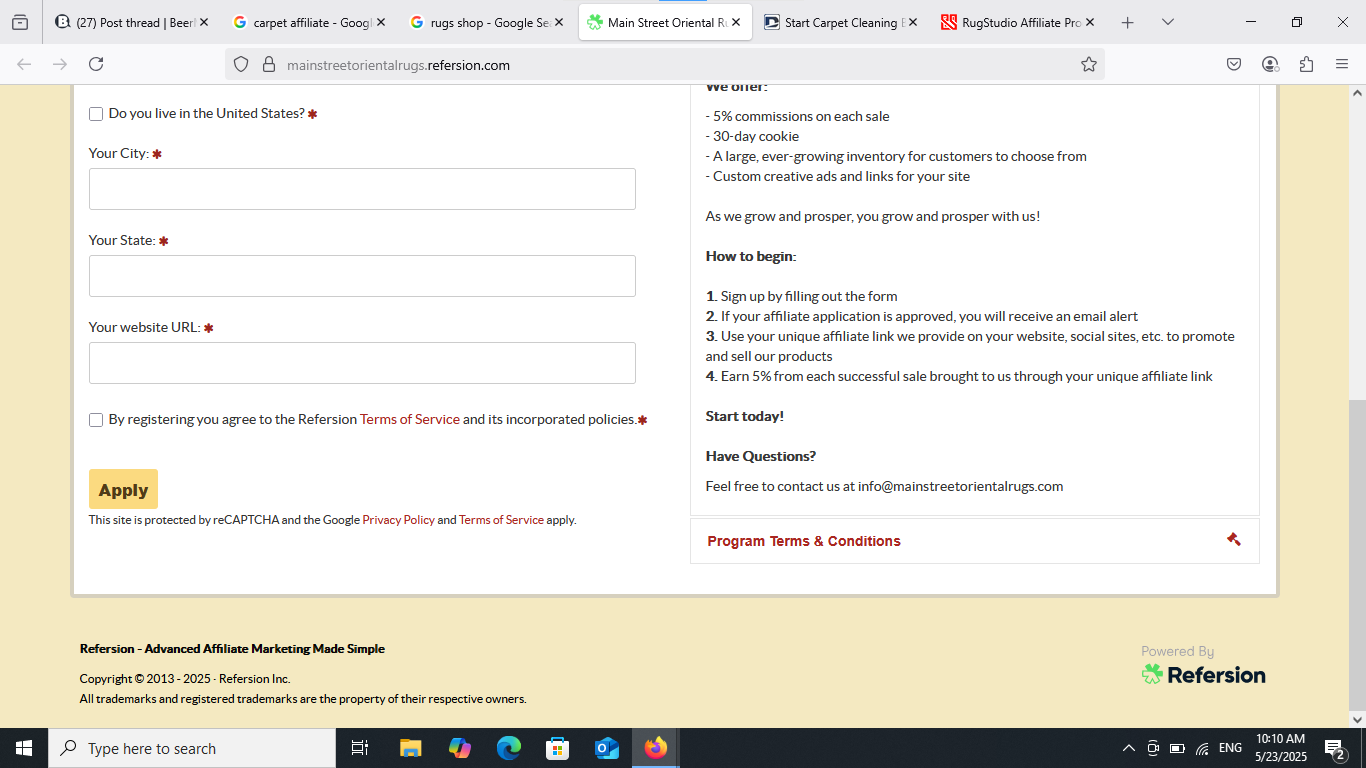Open the shield tracking protection icon
The image size is (1366, 768).
coord(241,64)
